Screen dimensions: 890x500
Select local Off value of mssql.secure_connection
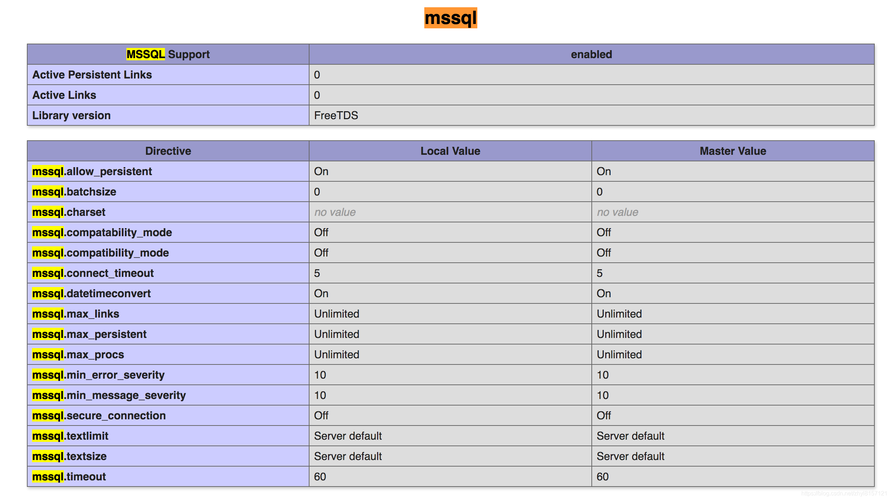coord(321,416)
